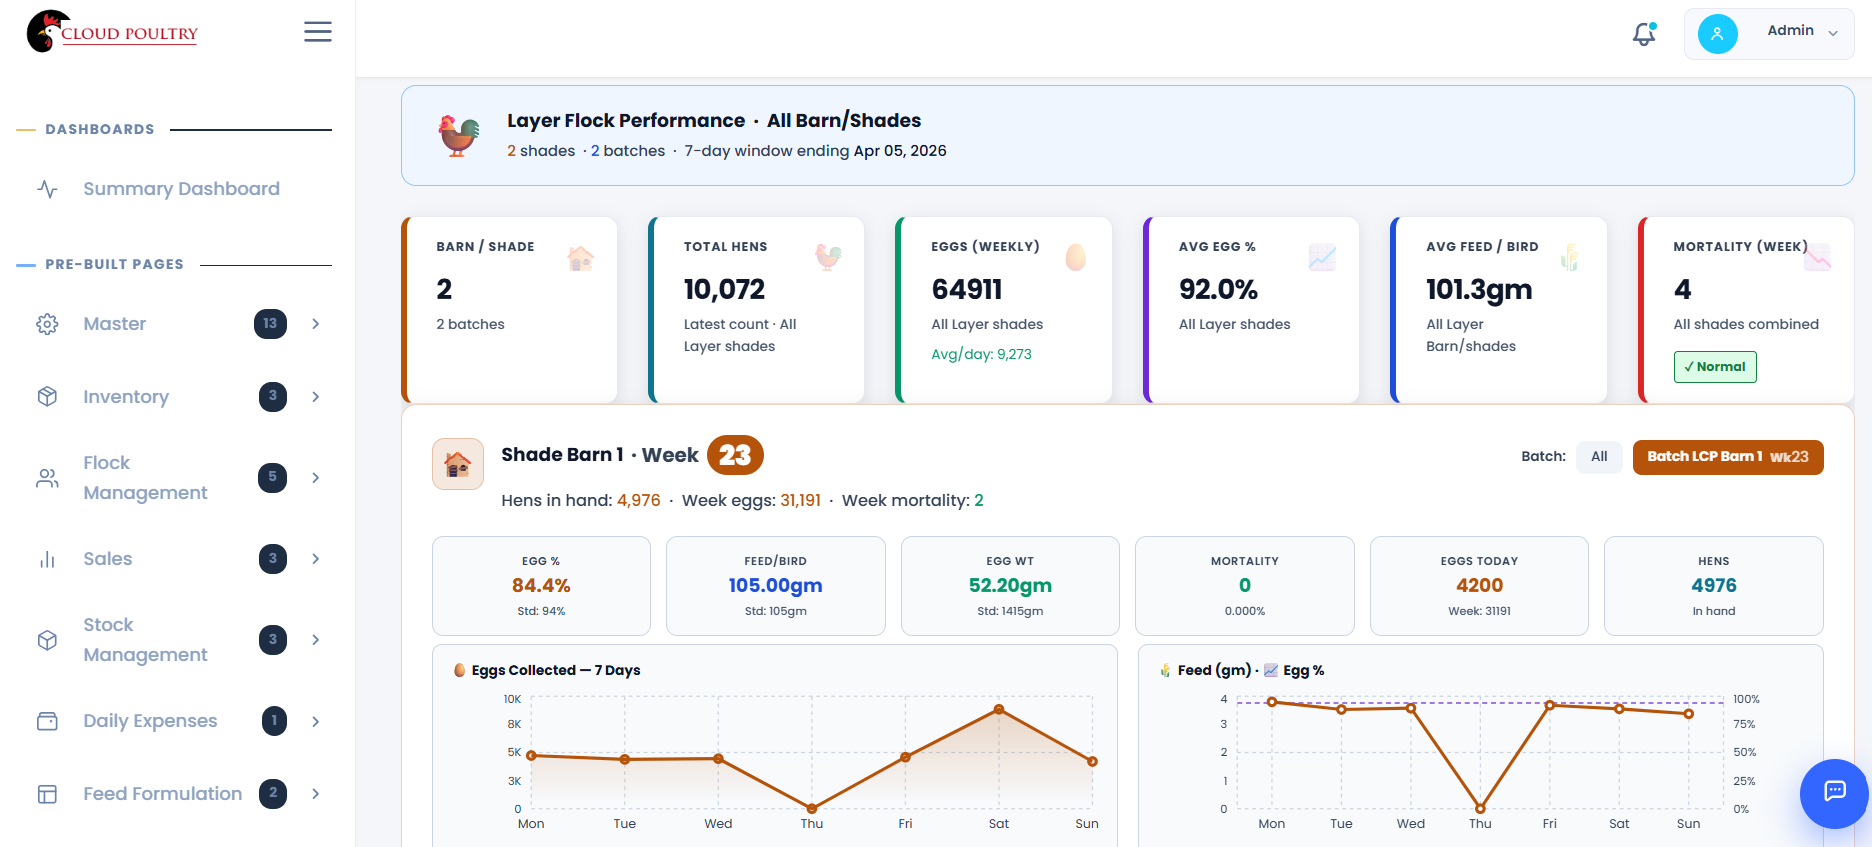Click the Normal mortality status badge
The height and width of the screenshot is (847, 1872).
point(1715,367)
